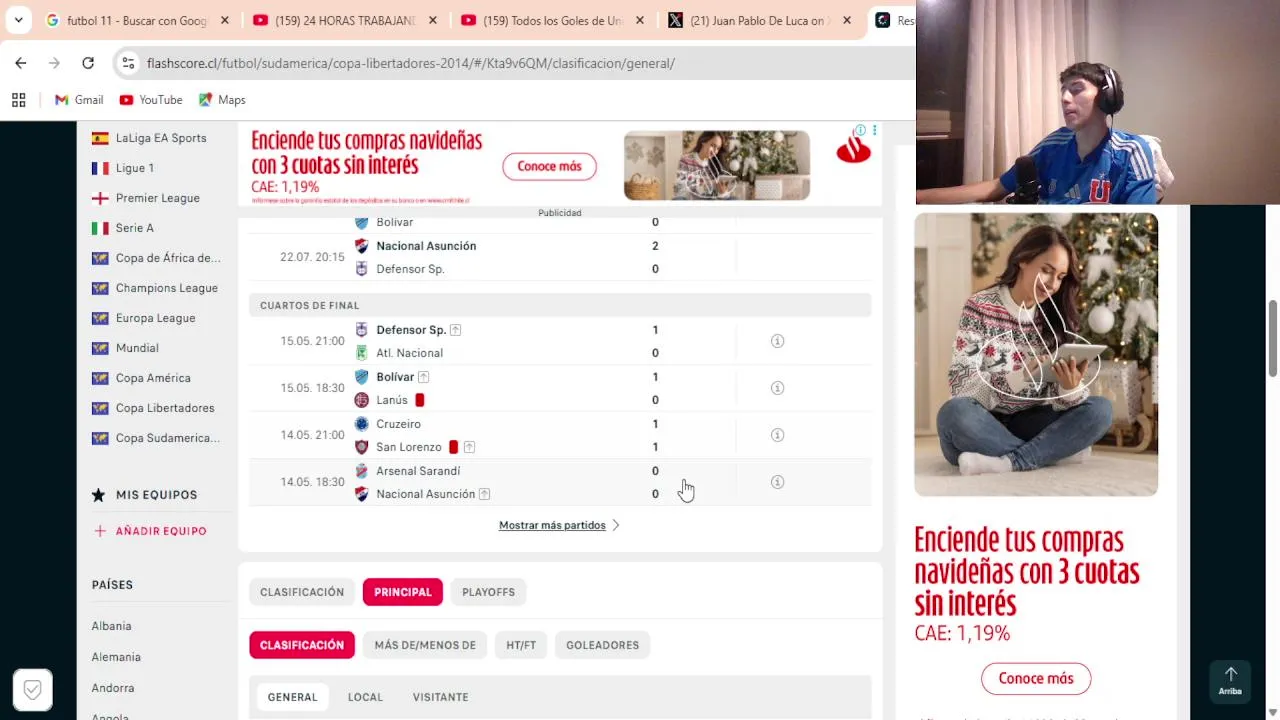
Task: Select Serie A in sidebar
Action: [x=135, y=228]
